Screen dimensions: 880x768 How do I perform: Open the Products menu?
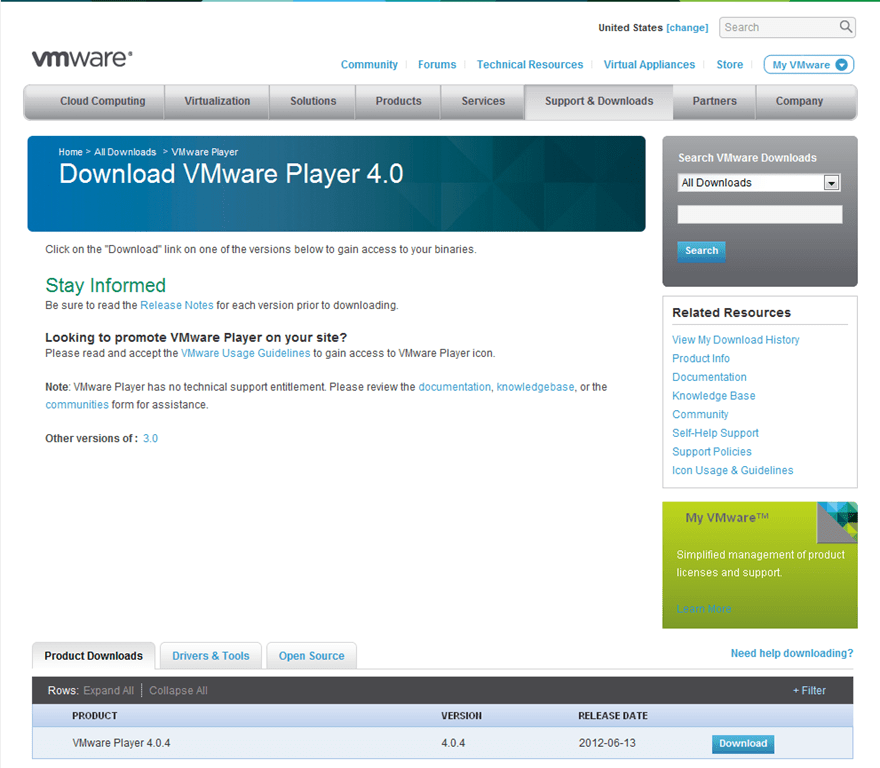click(x=398, y=101)
